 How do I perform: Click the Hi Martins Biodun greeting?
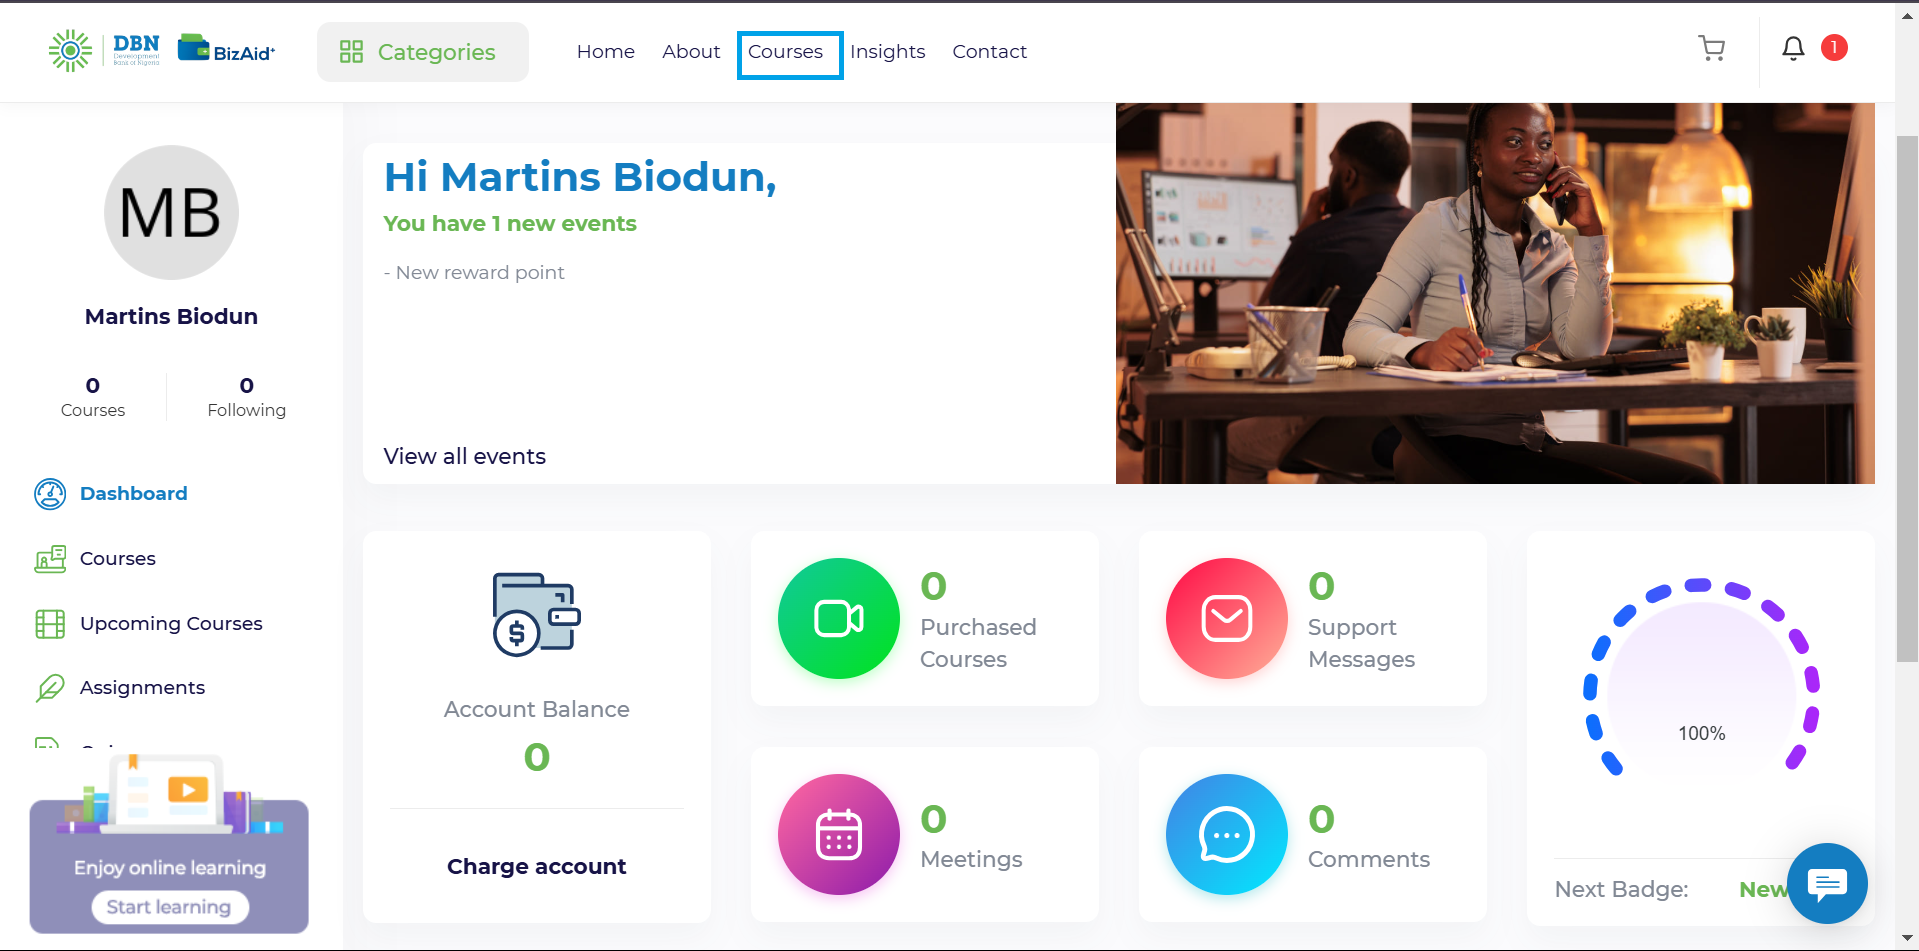point(580,177)
